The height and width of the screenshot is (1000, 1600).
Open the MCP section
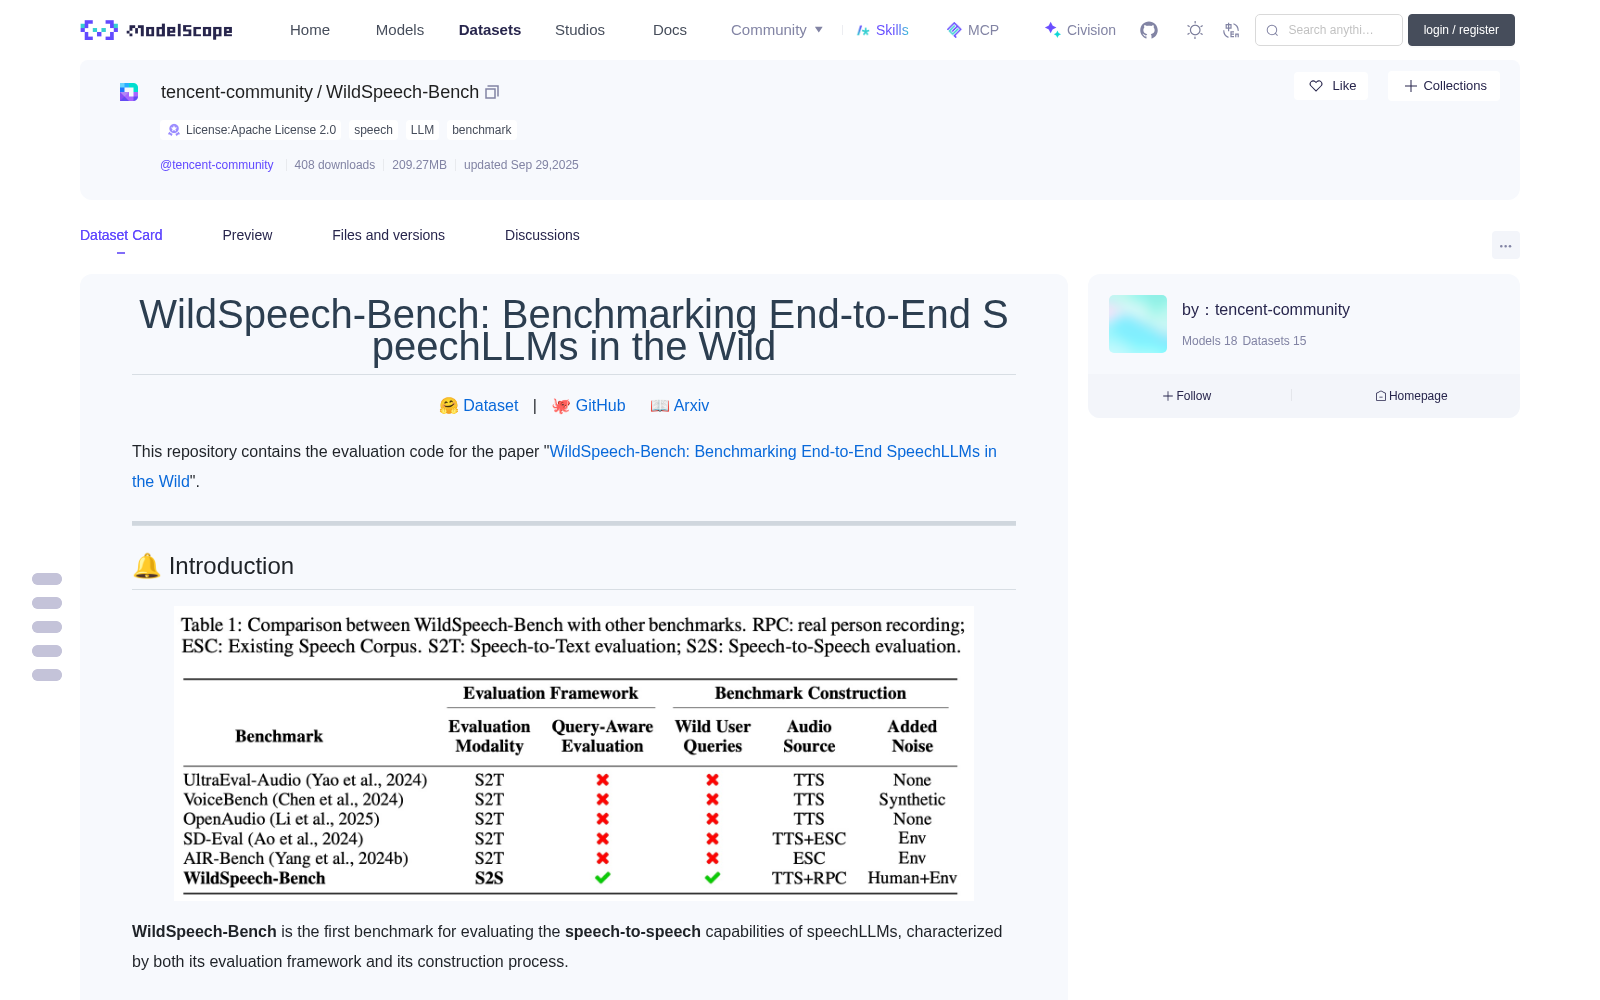(x=972, y=30)
